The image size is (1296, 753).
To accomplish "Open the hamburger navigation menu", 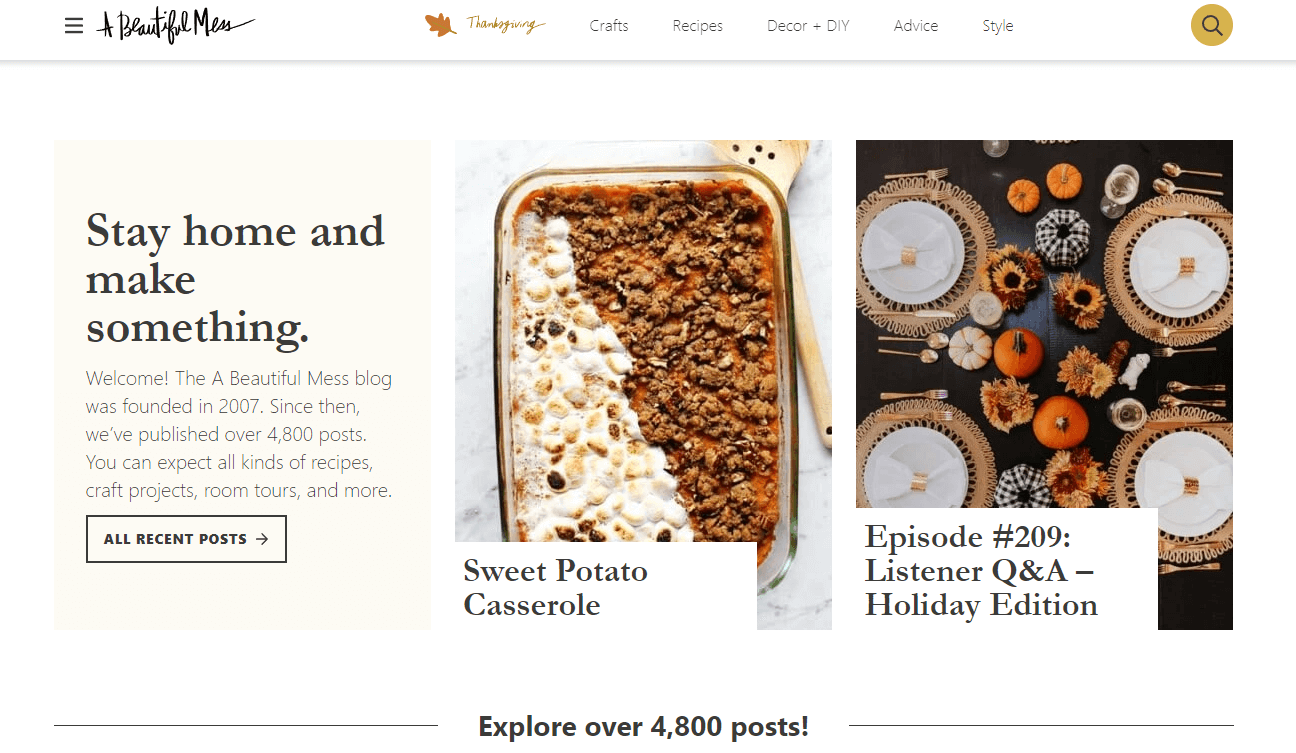I will [x=74, y=25].
